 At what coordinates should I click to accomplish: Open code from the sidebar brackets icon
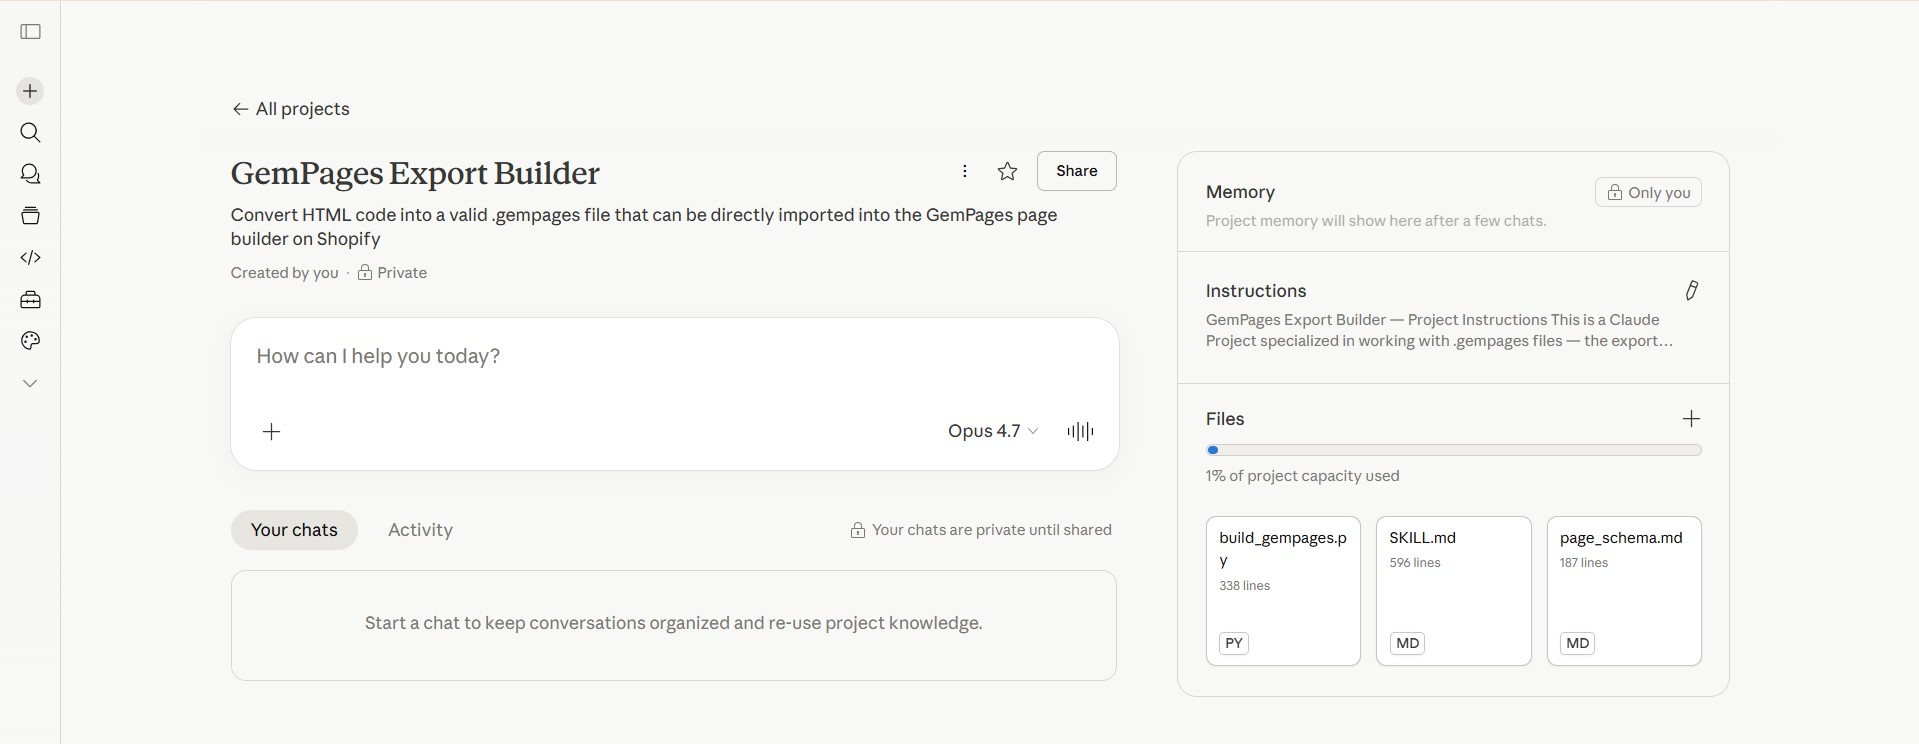31,258
